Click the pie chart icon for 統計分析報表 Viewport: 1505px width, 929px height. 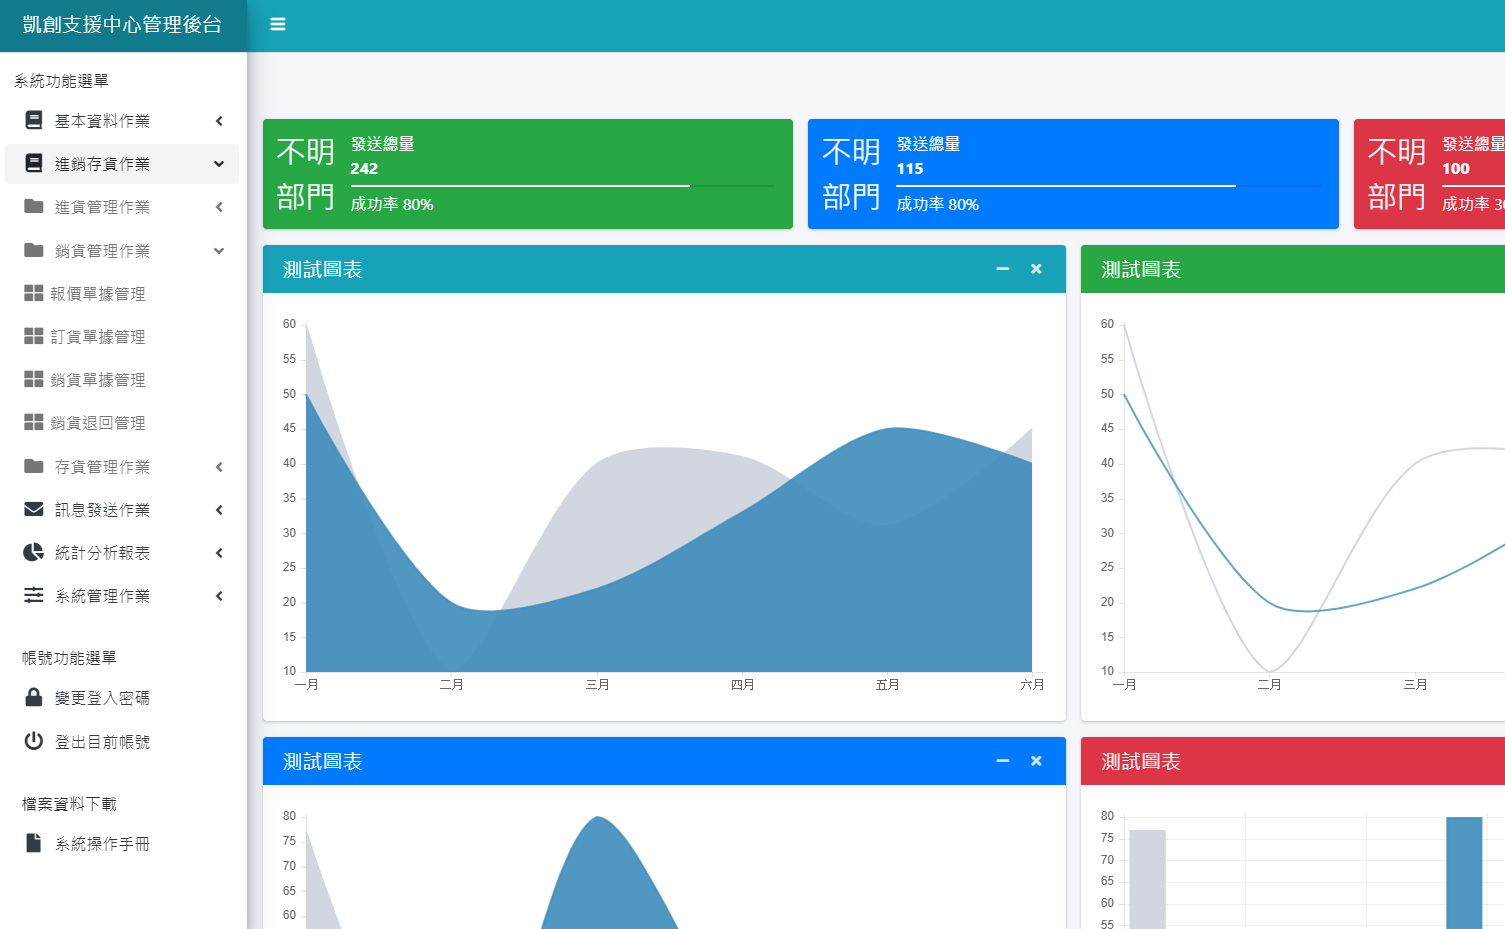click(34, 553)
